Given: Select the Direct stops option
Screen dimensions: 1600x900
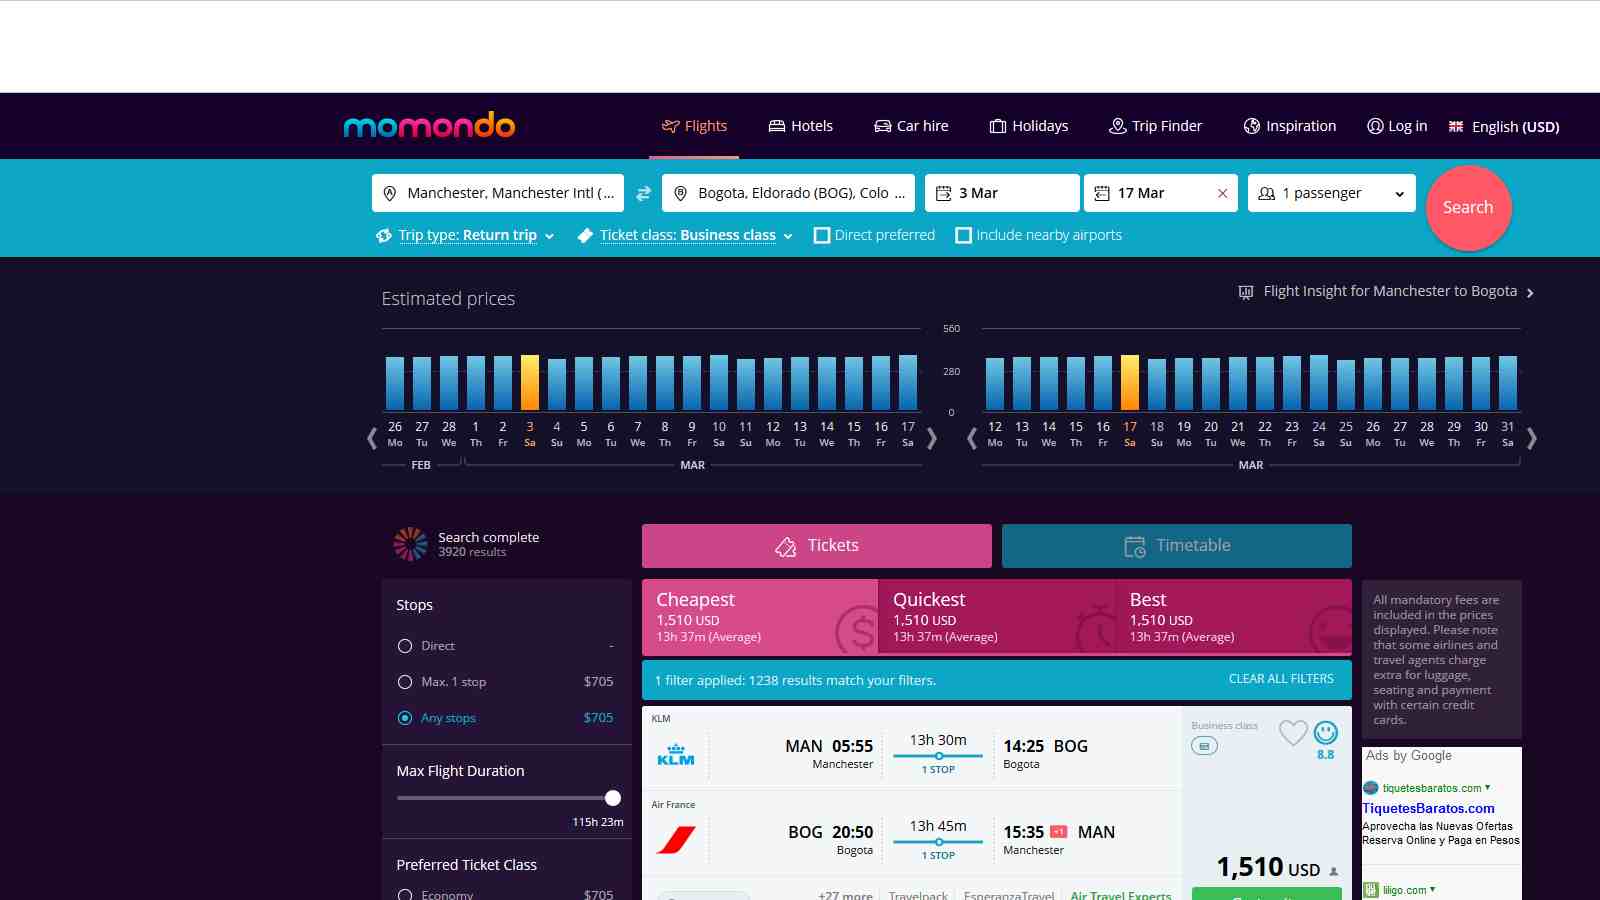Looking at the screenshot, I should coord(405,646).
